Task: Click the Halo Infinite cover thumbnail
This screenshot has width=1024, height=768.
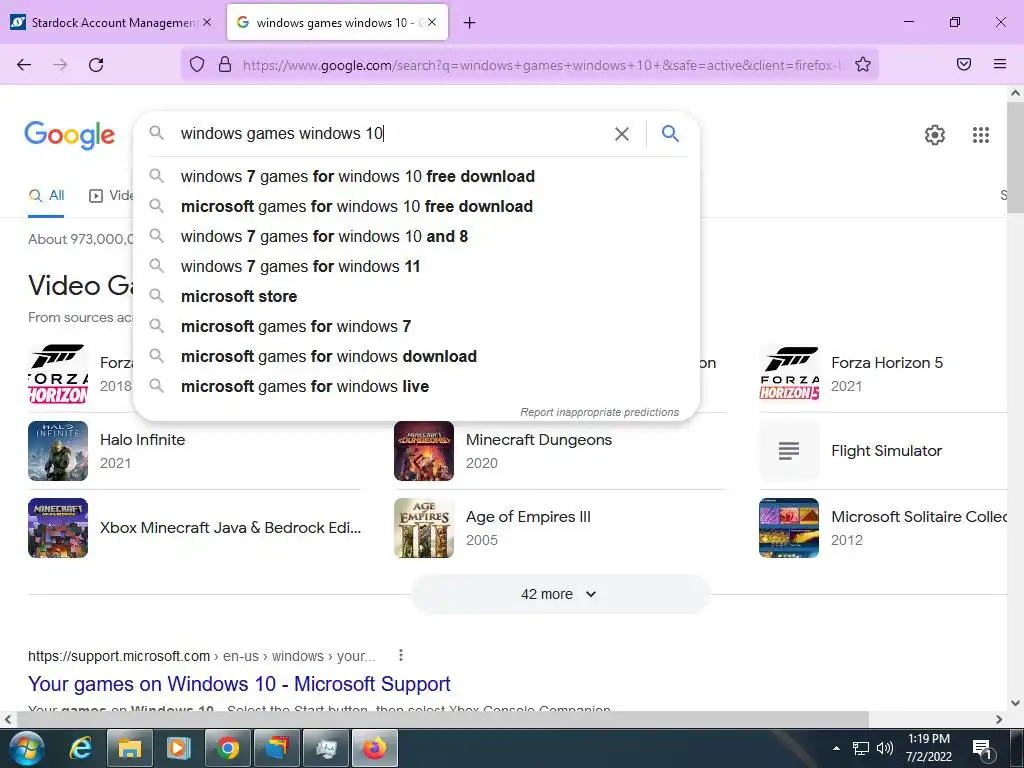Action: click(x=58, y=451)
